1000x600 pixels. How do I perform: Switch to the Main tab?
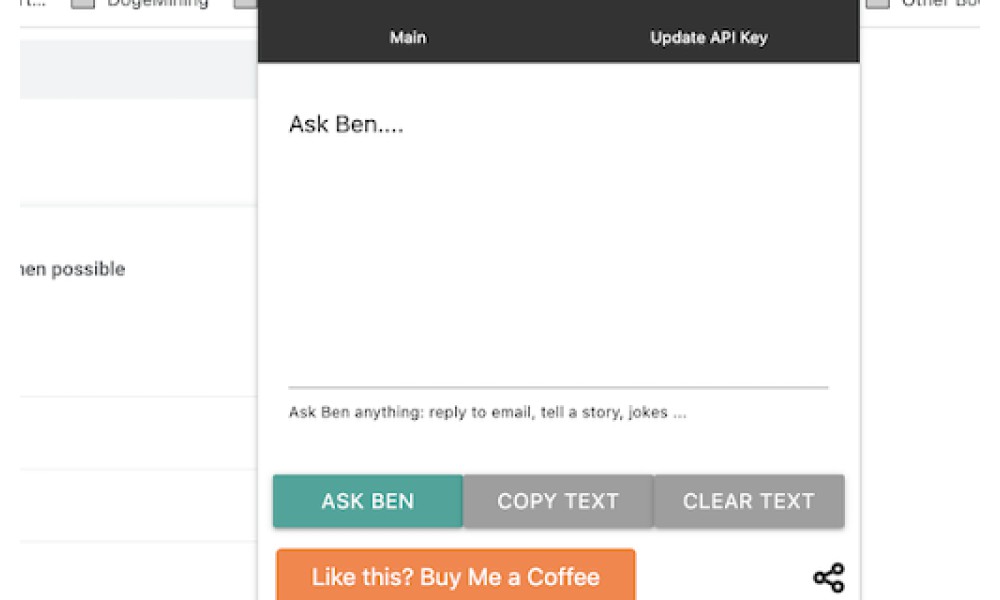[408, 38]
